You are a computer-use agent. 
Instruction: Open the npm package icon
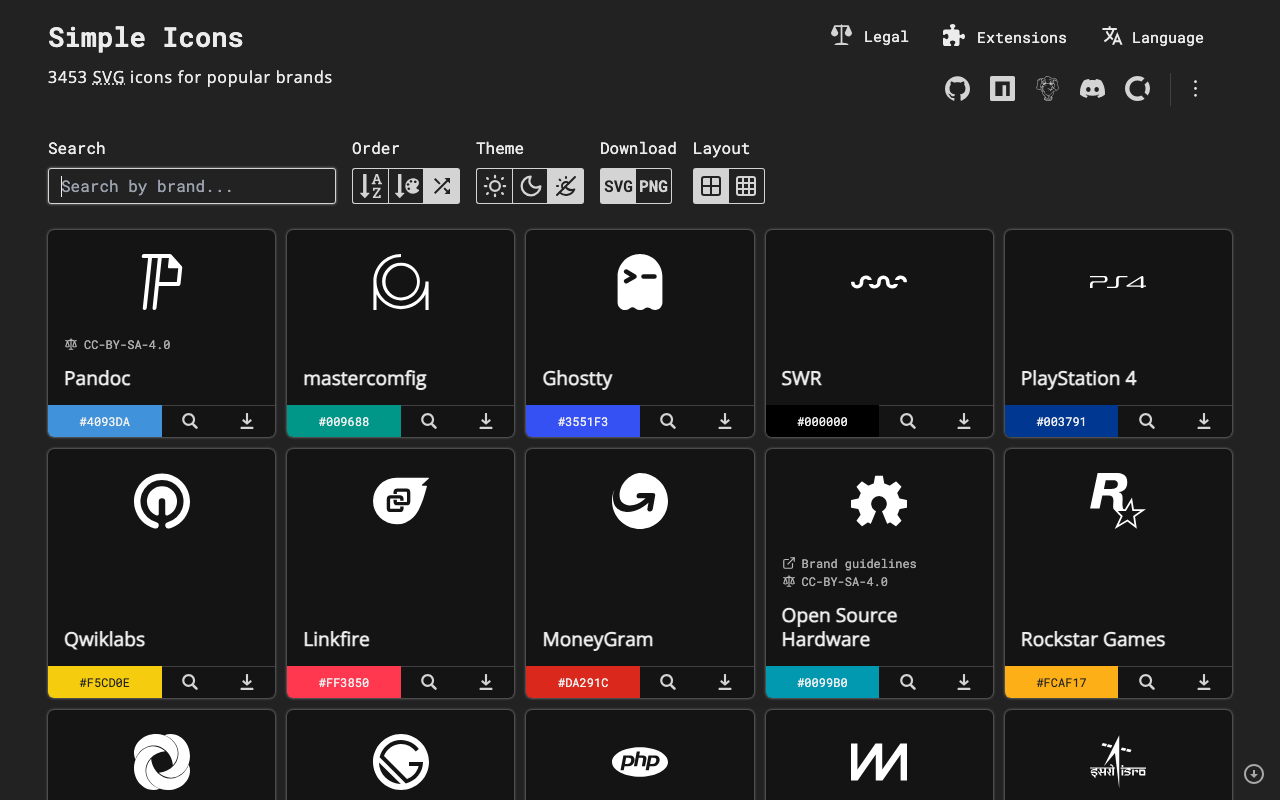coord(1002,89)
